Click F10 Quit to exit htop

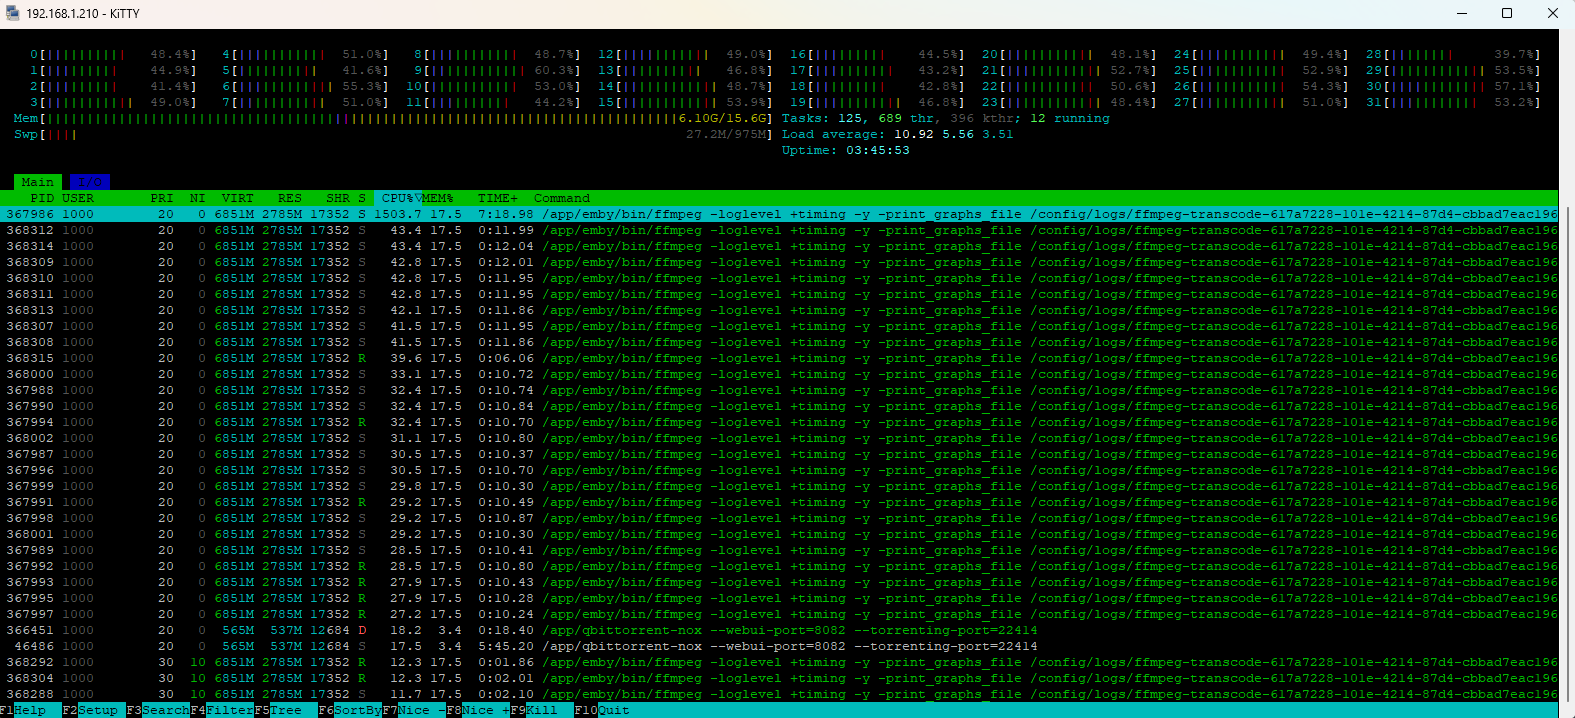[x=604, y=710]
